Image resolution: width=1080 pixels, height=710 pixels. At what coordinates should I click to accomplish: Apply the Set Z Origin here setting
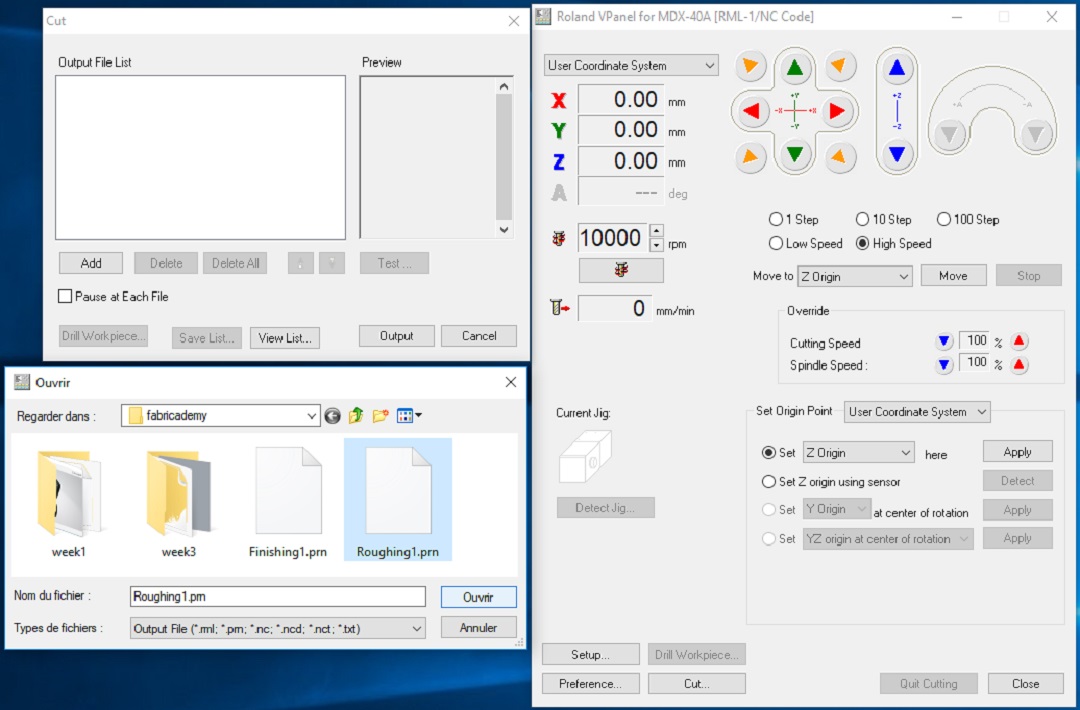1017,452
